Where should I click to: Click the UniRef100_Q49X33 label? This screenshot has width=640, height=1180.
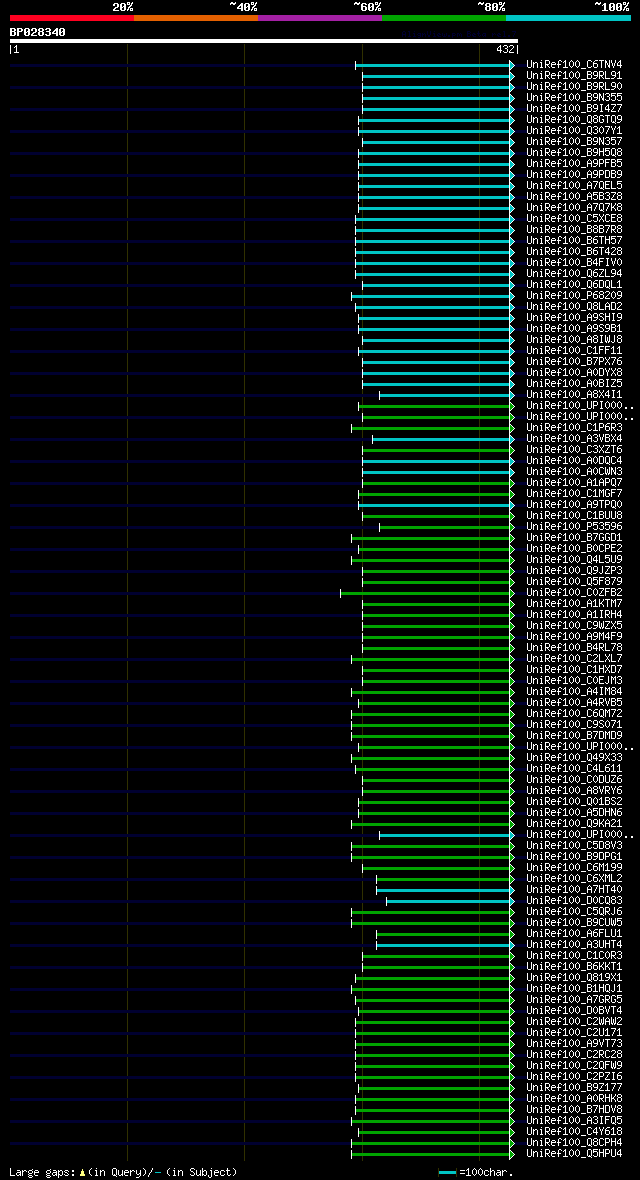pyautogui.click(x=574, y=758)
